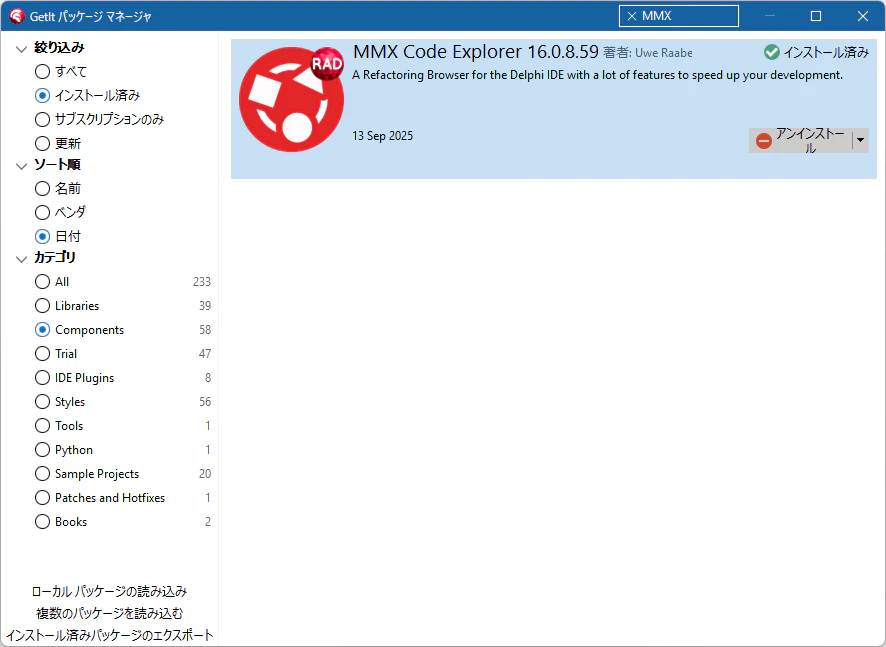The height and width of the screenshot is (647, 886).
Task: Click the インストール済み status label on package
Action: coord(826,53)
